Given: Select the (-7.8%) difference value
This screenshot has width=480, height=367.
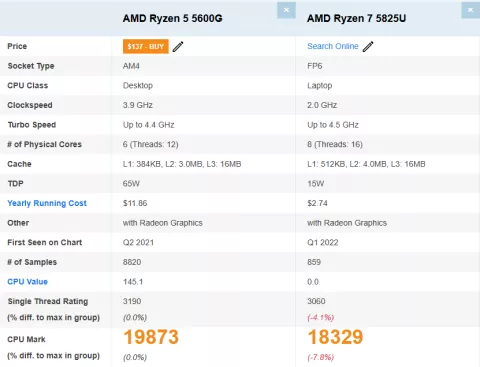Looking at the screenshot, I should tap(320, 357).
